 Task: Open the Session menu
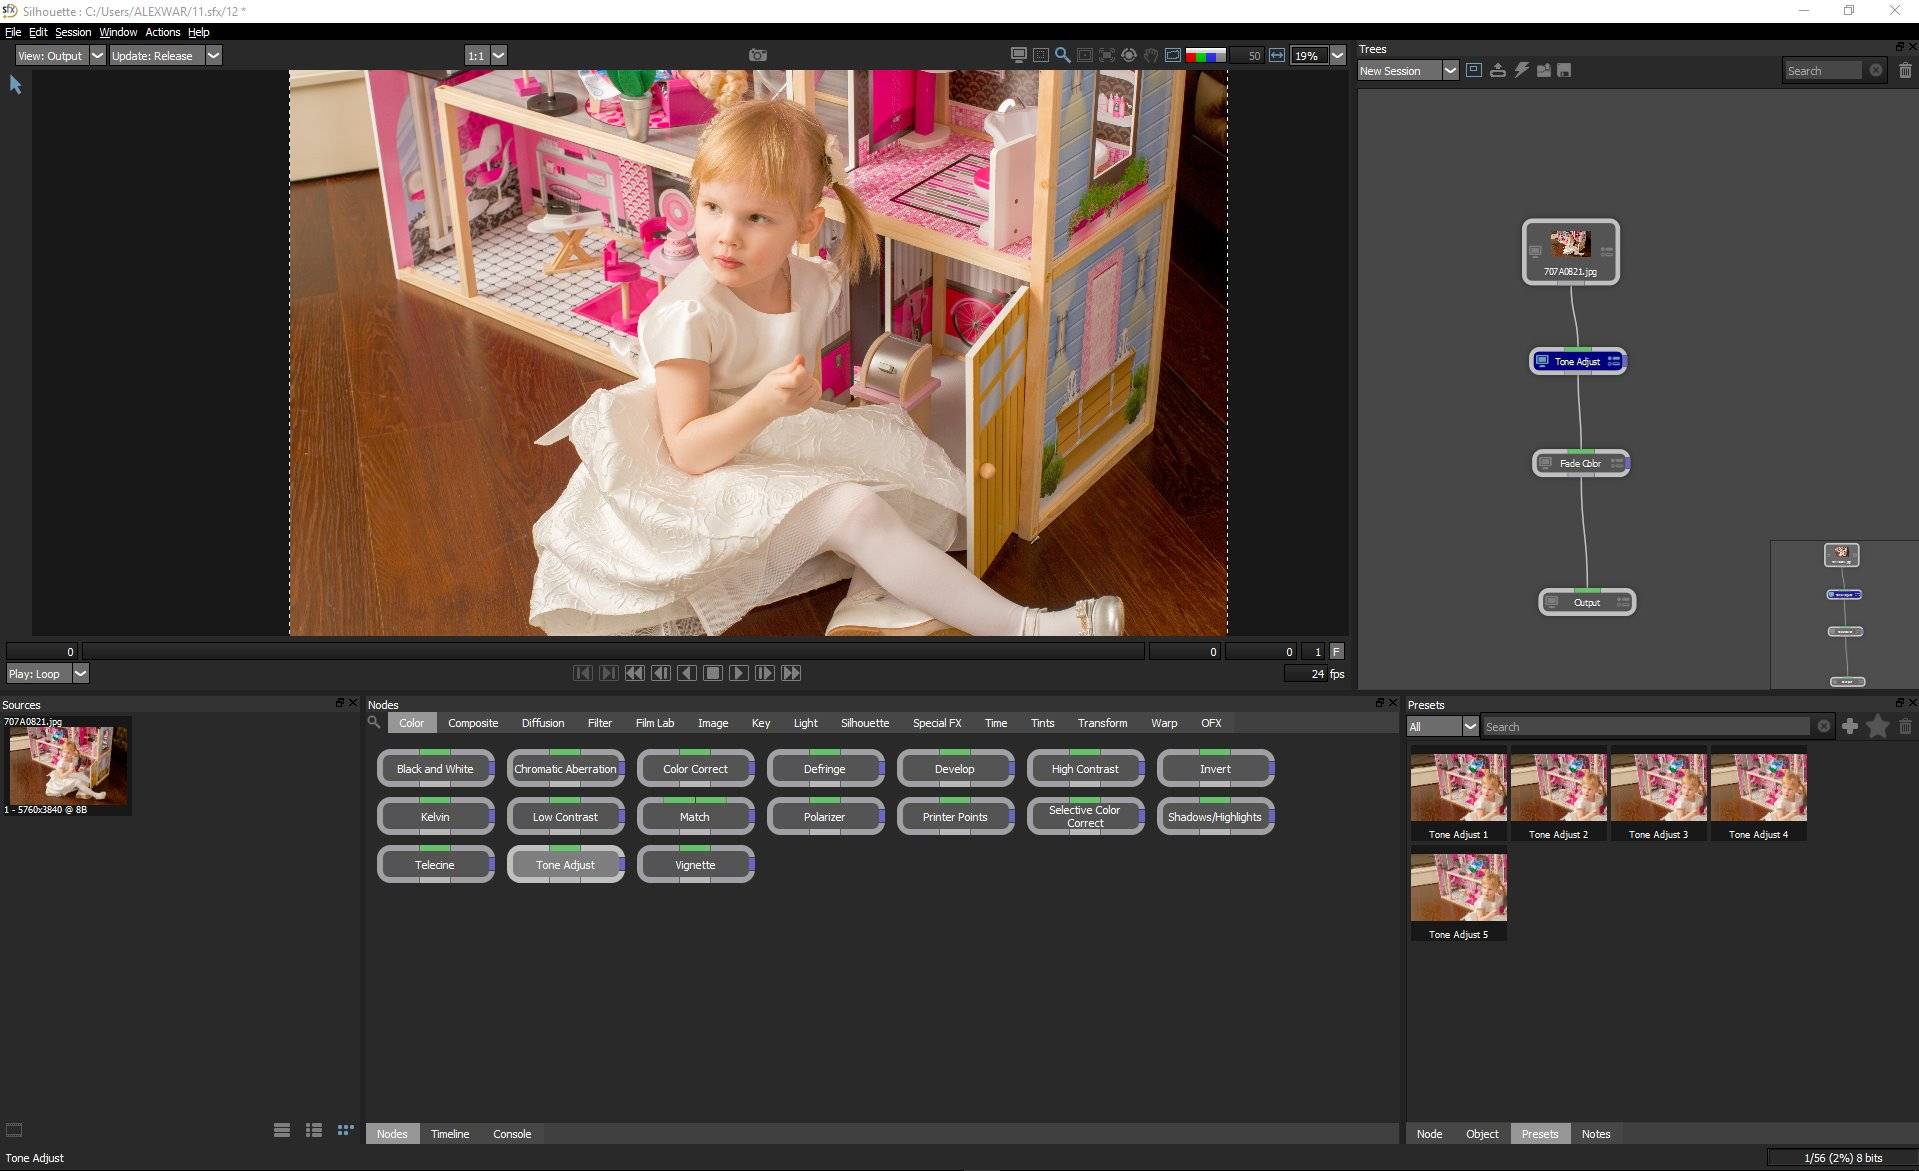pyautogui.click(x=73, y=32)
